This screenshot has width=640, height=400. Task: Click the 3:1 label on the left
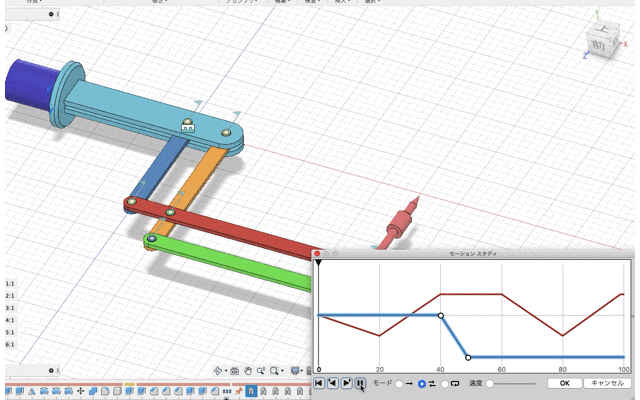(x=10, y=308)
